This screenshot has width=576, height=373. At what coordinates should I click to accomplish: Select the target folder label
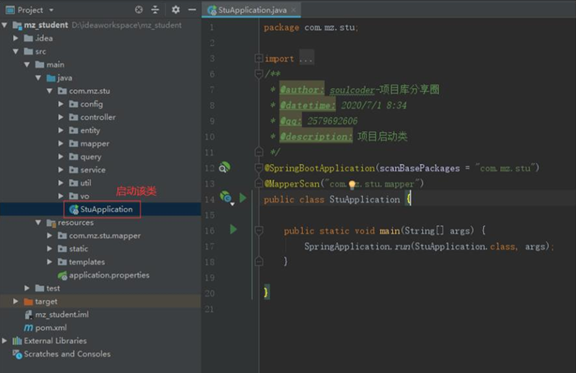tap(46, 302)
